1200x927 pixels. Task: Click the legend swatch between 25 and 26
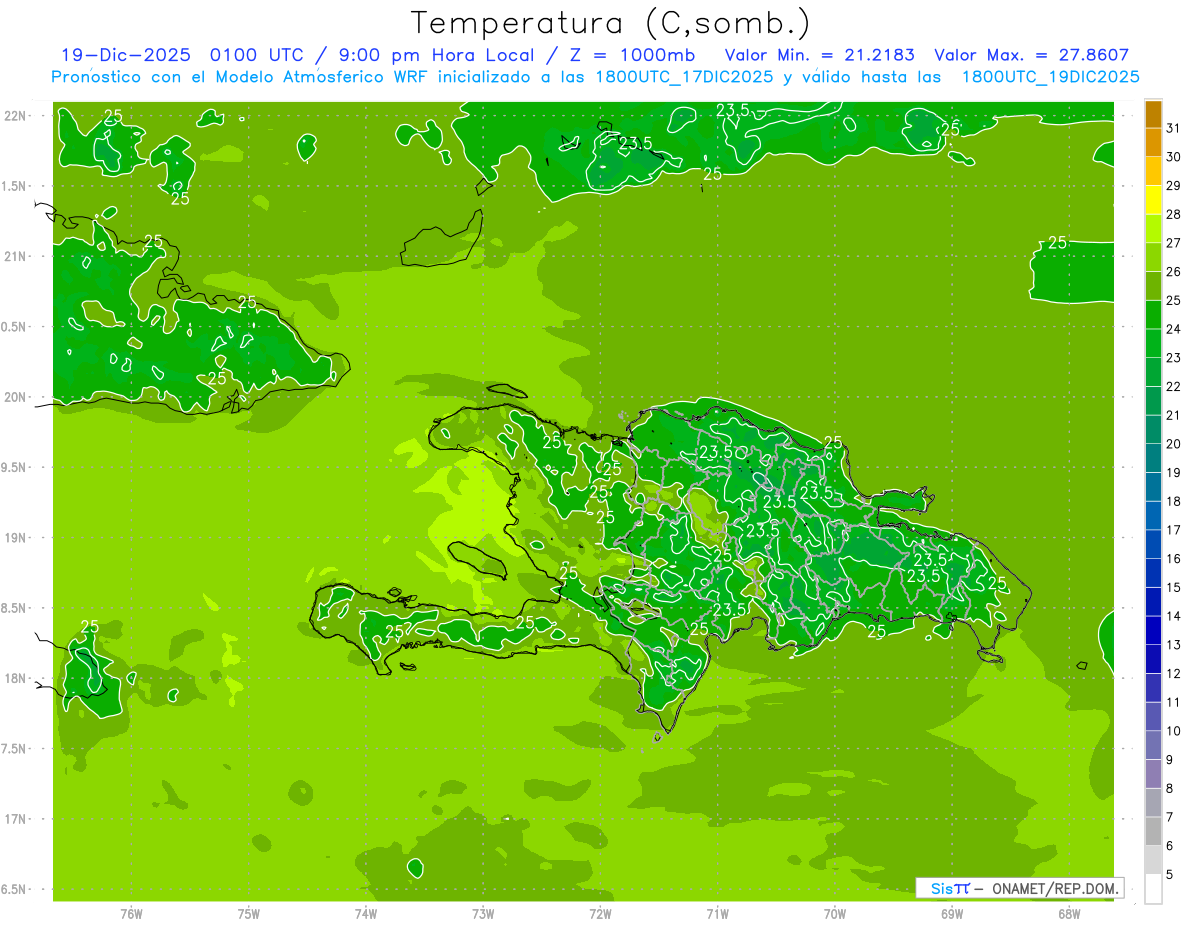click(1153, 286)
